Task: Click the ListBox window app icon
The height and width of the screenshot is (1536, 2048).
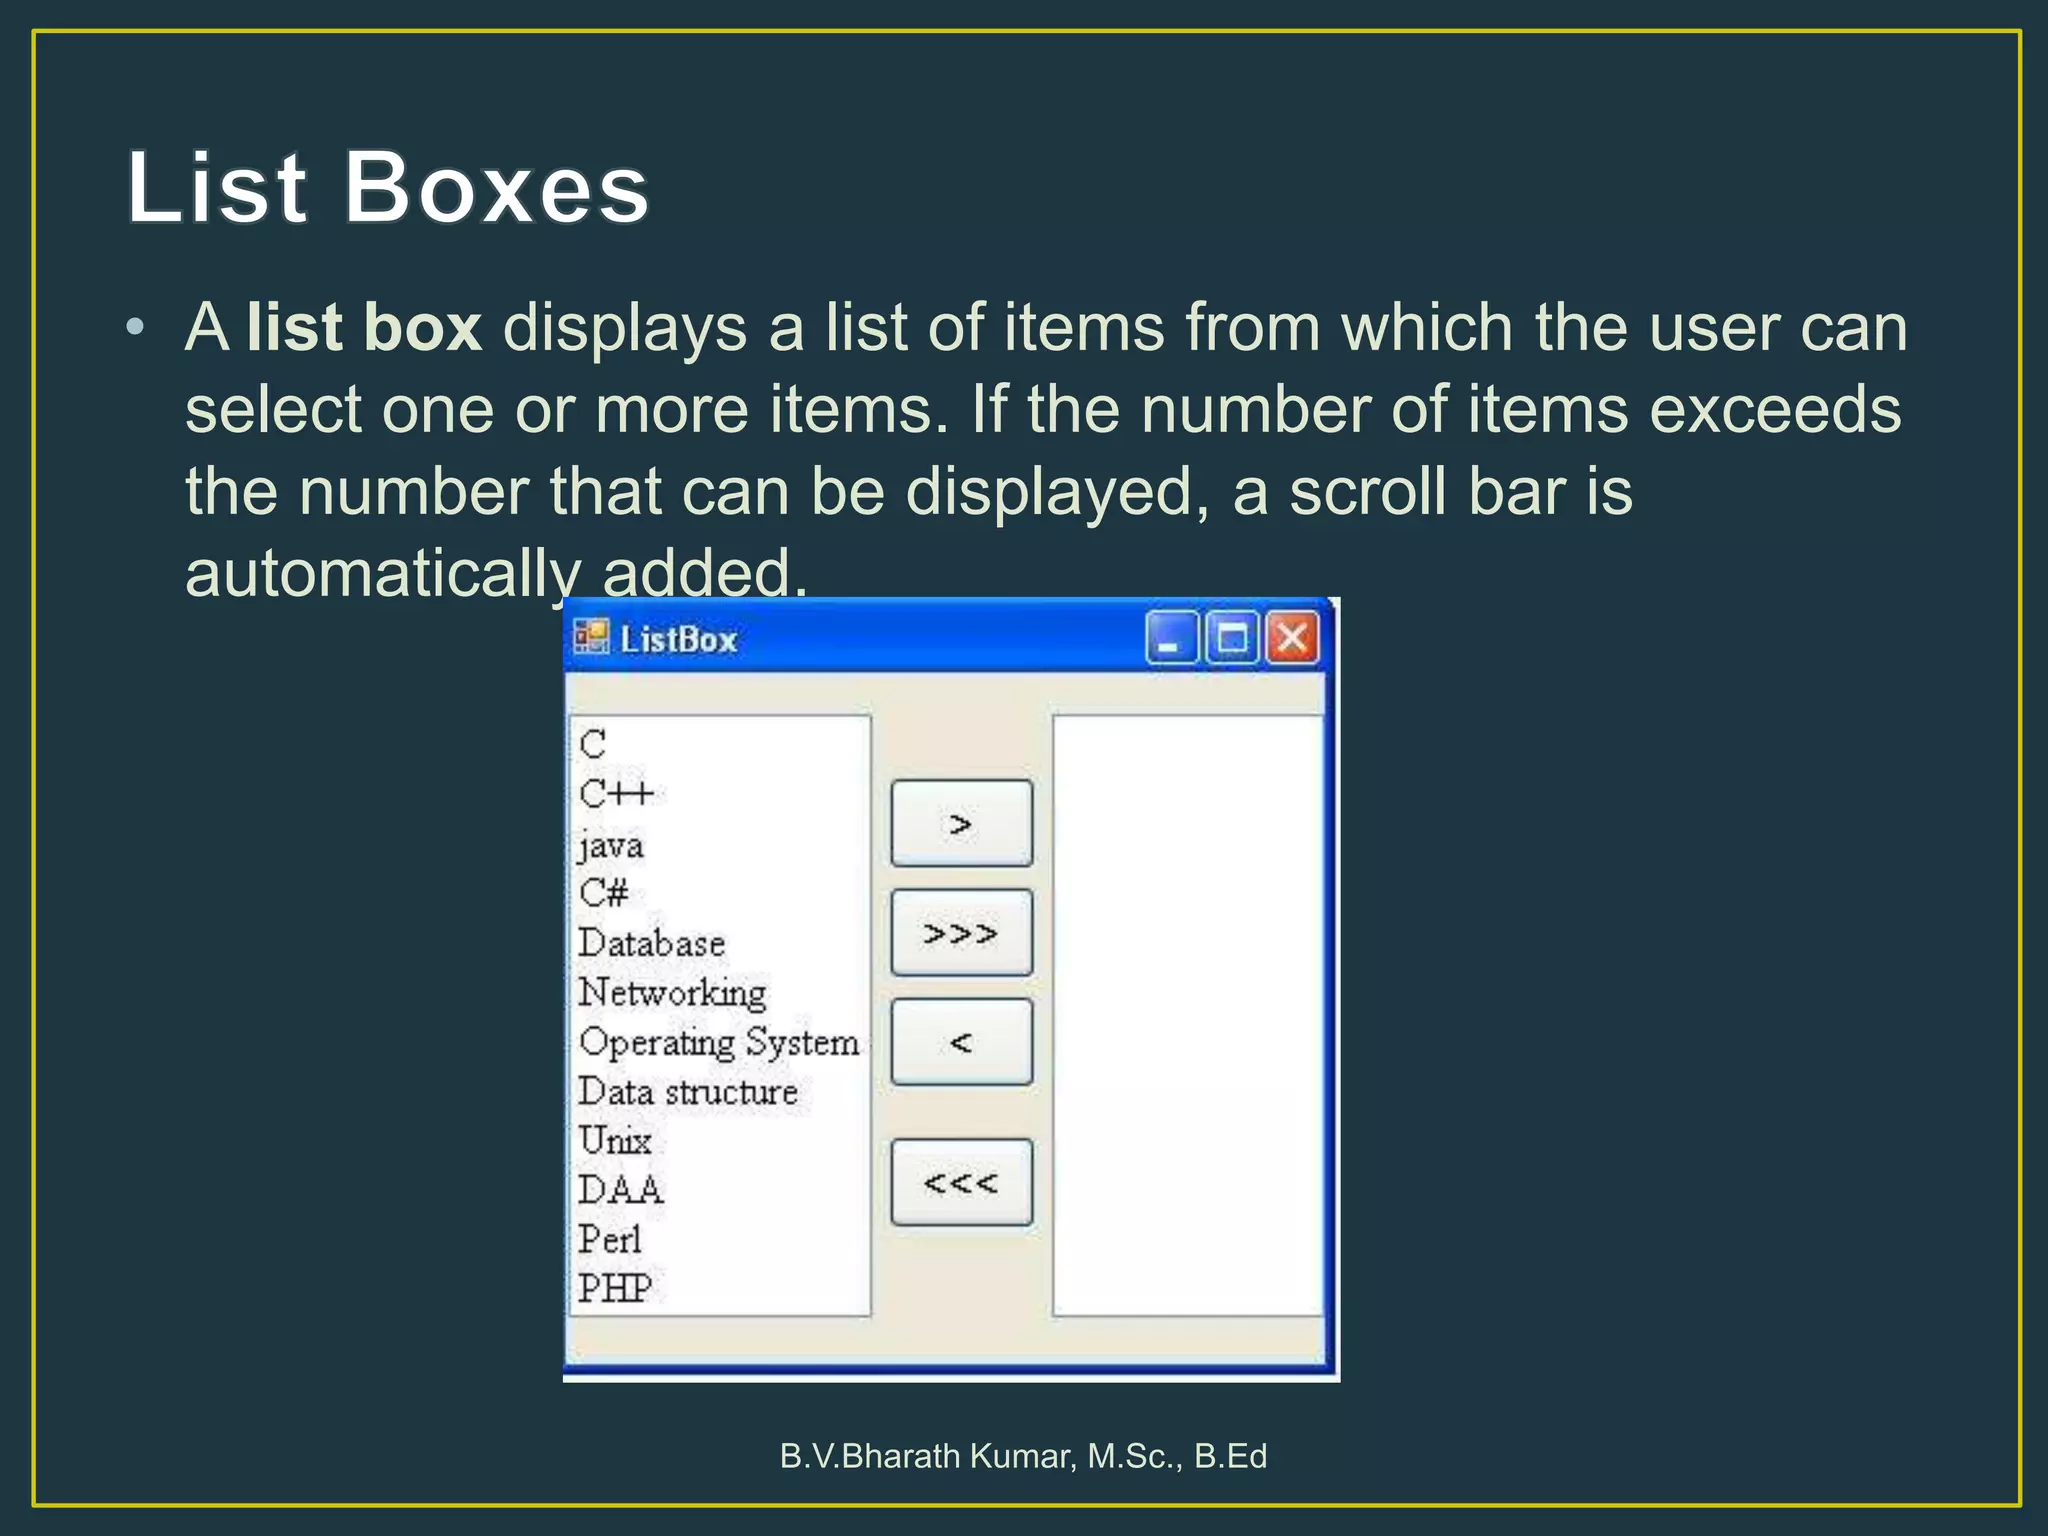Action: point(590,638)
